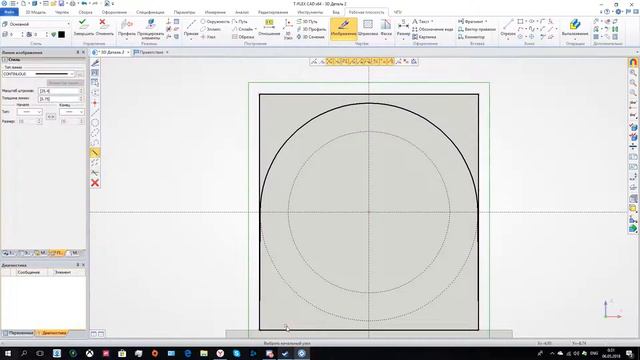Expand the Фрагмент dropdown arrow

486,21
